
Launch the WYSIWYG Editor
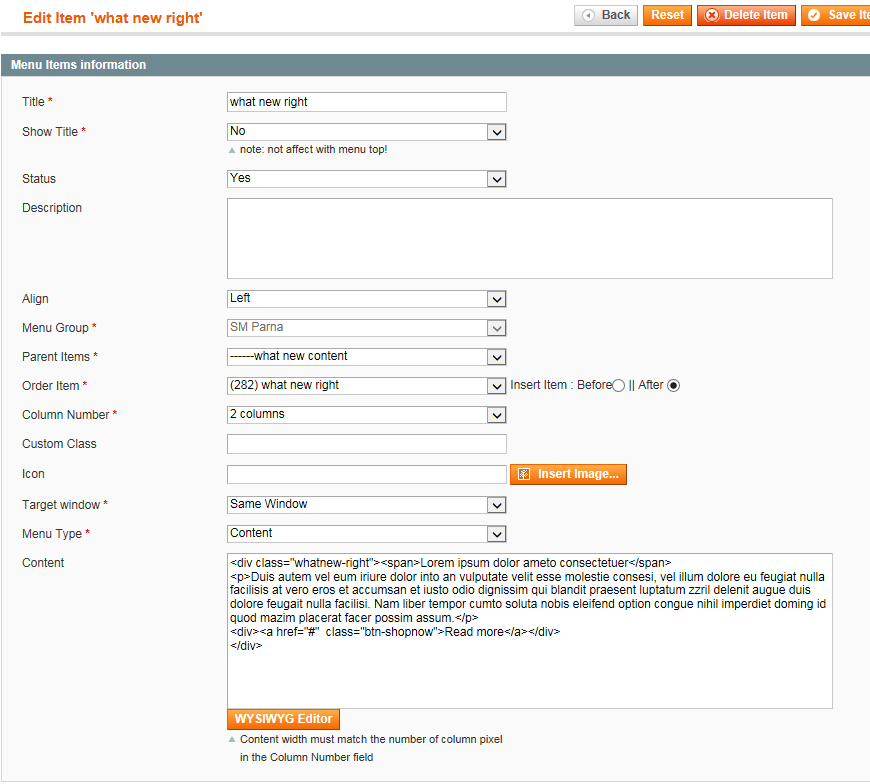[x=283, y=719]
